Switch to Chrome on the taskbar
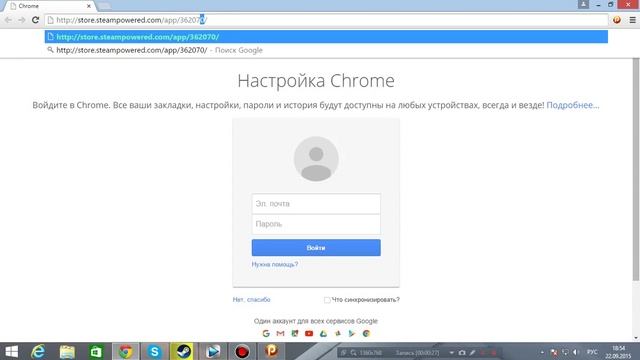Image resolution: width=640 pixels, height=360 pixels. (x=125, y=351)
